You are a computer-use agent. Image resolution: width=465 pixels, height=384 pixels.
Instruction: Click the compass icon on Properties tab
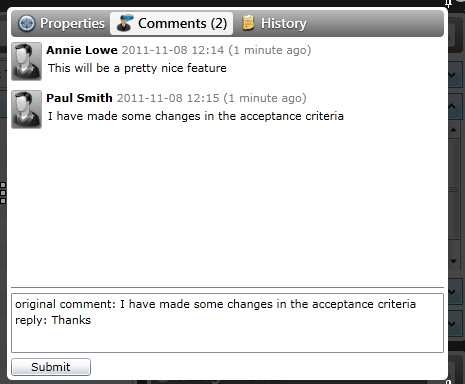26,24
